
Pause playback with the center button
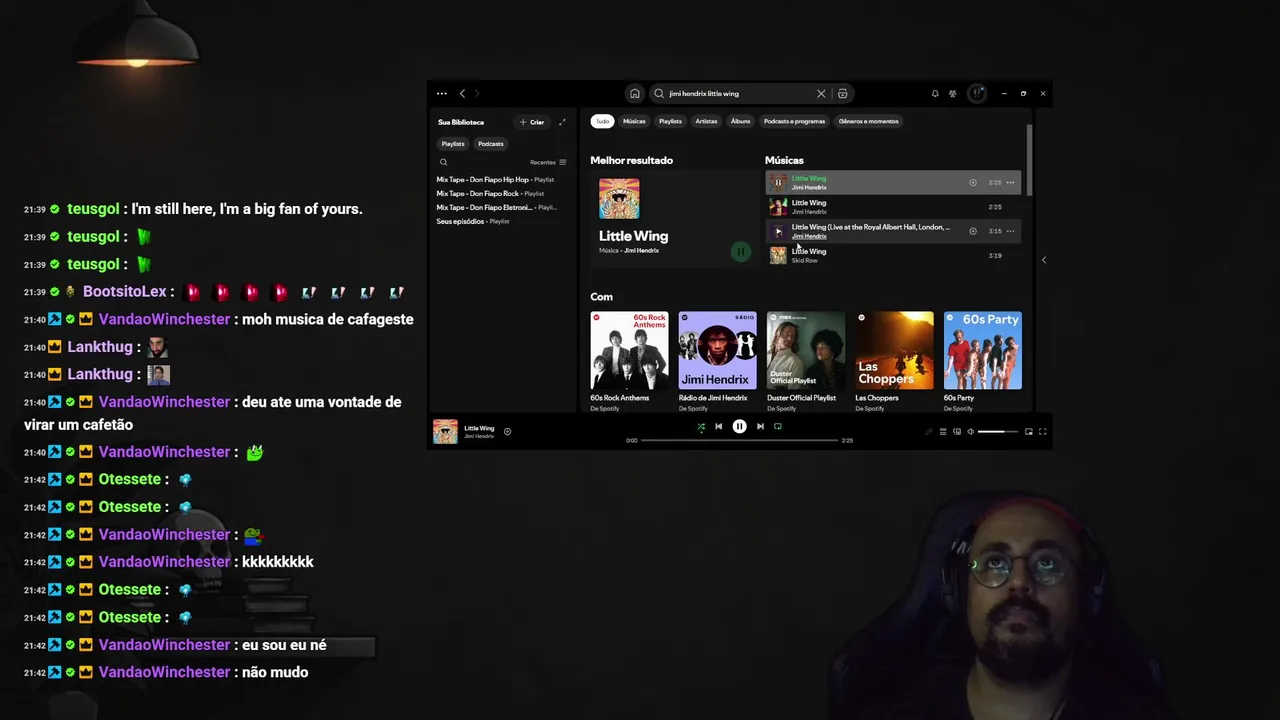tap(739, 426)
